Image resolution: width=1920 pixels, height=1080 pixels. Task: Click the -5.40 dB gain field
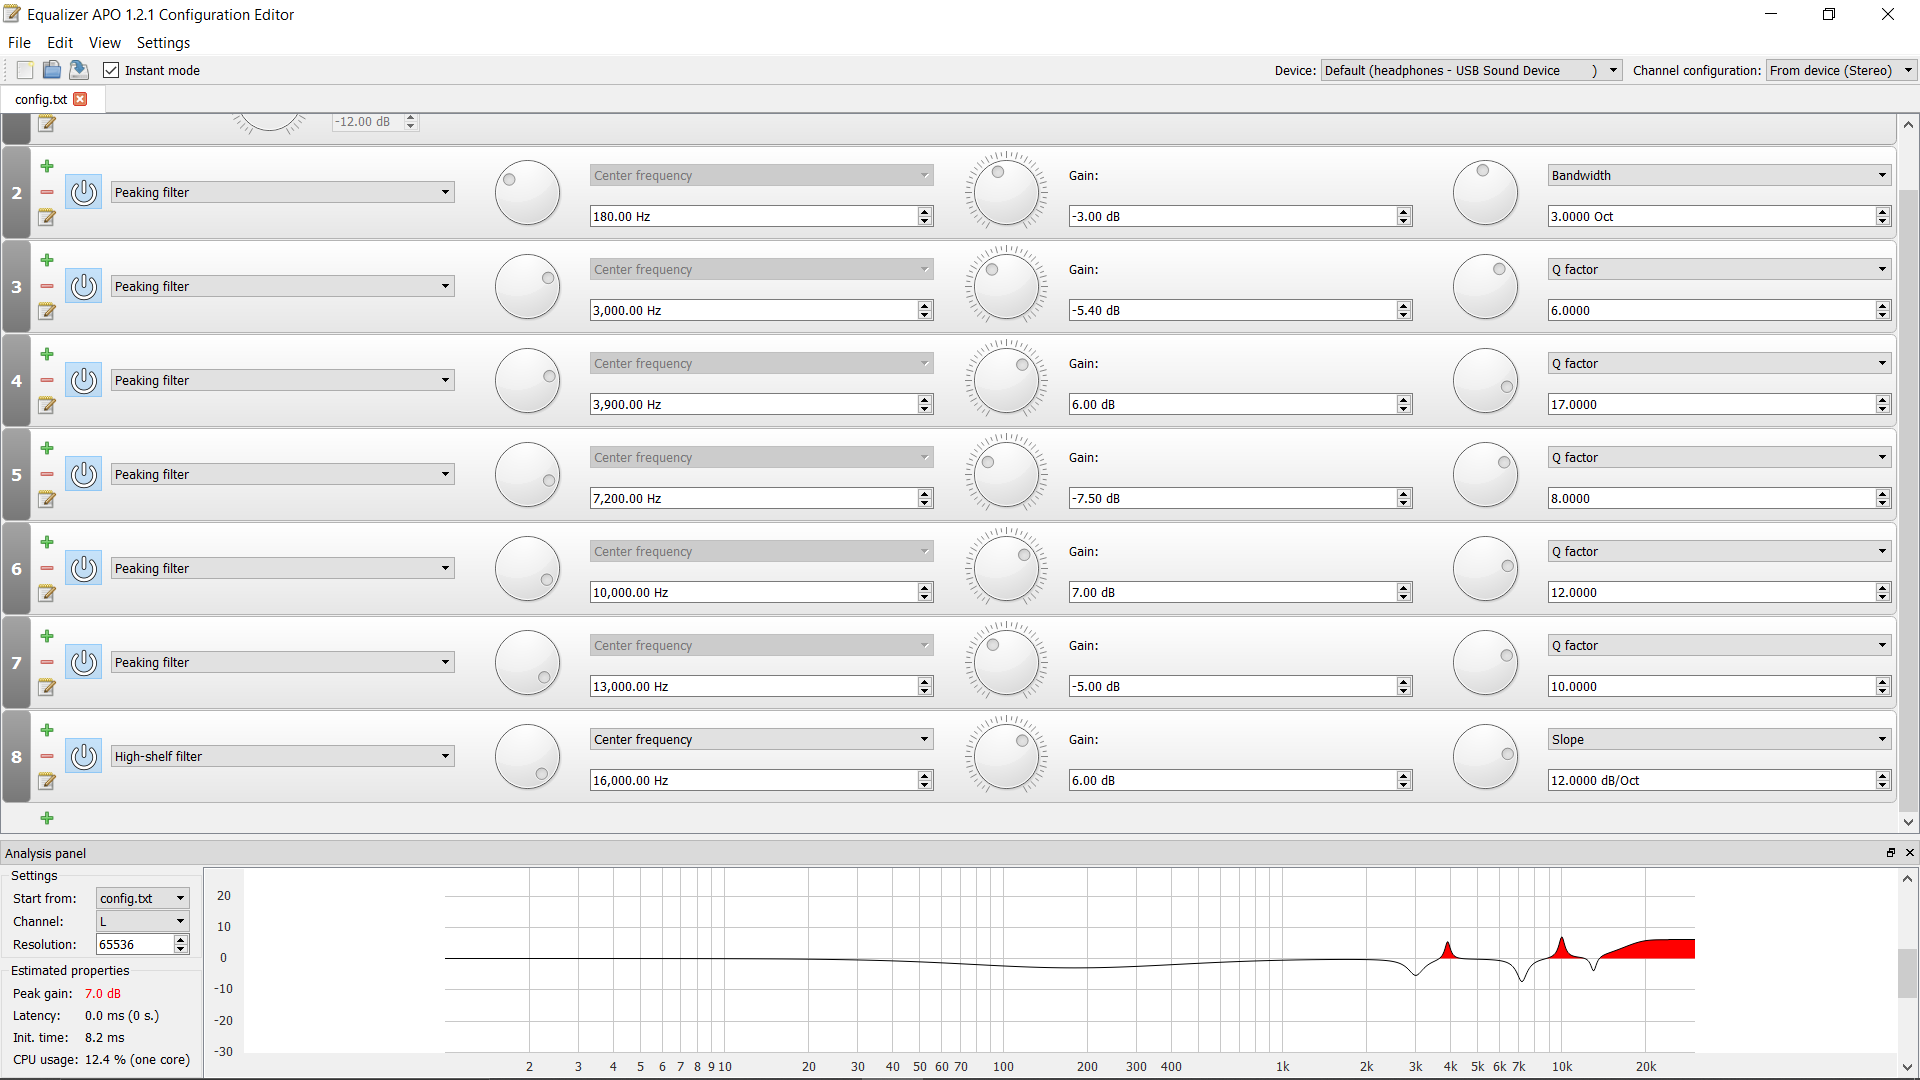(1240, 310)
